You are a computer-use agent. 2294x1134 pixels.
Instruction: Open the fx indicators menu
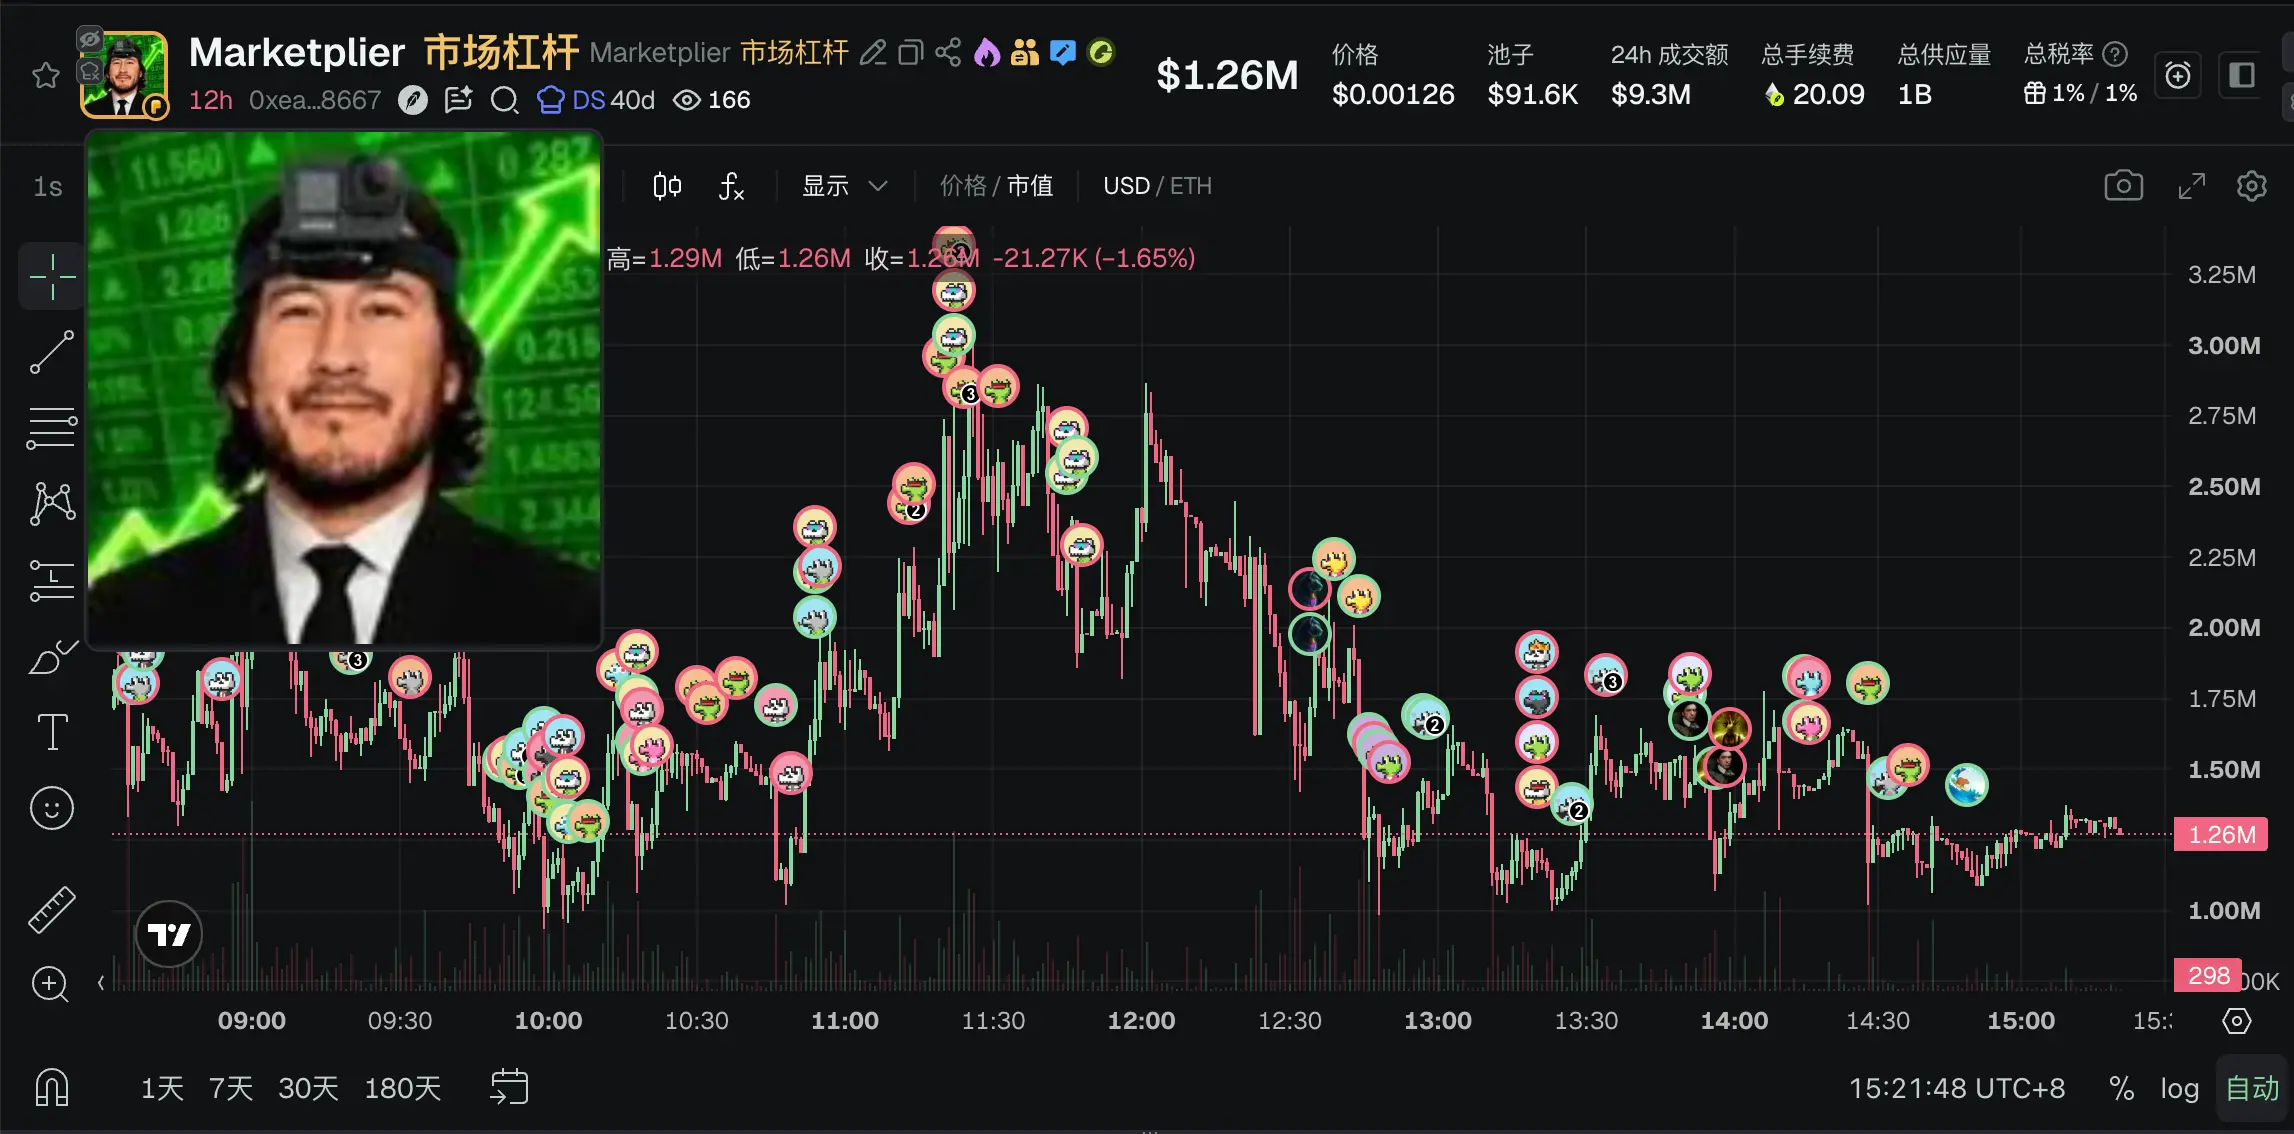click(731, 186)
